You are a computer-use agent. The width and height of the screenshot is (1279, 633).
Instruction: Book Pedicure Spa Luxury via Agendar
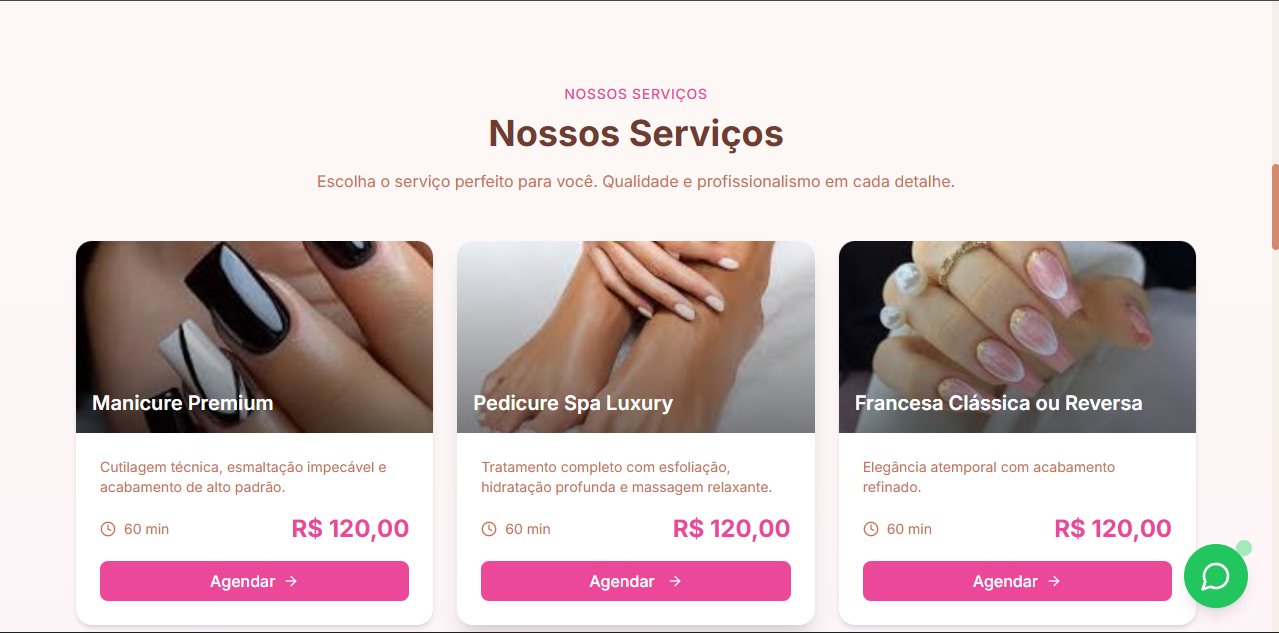pyautogui.click(x=636, y=581)
